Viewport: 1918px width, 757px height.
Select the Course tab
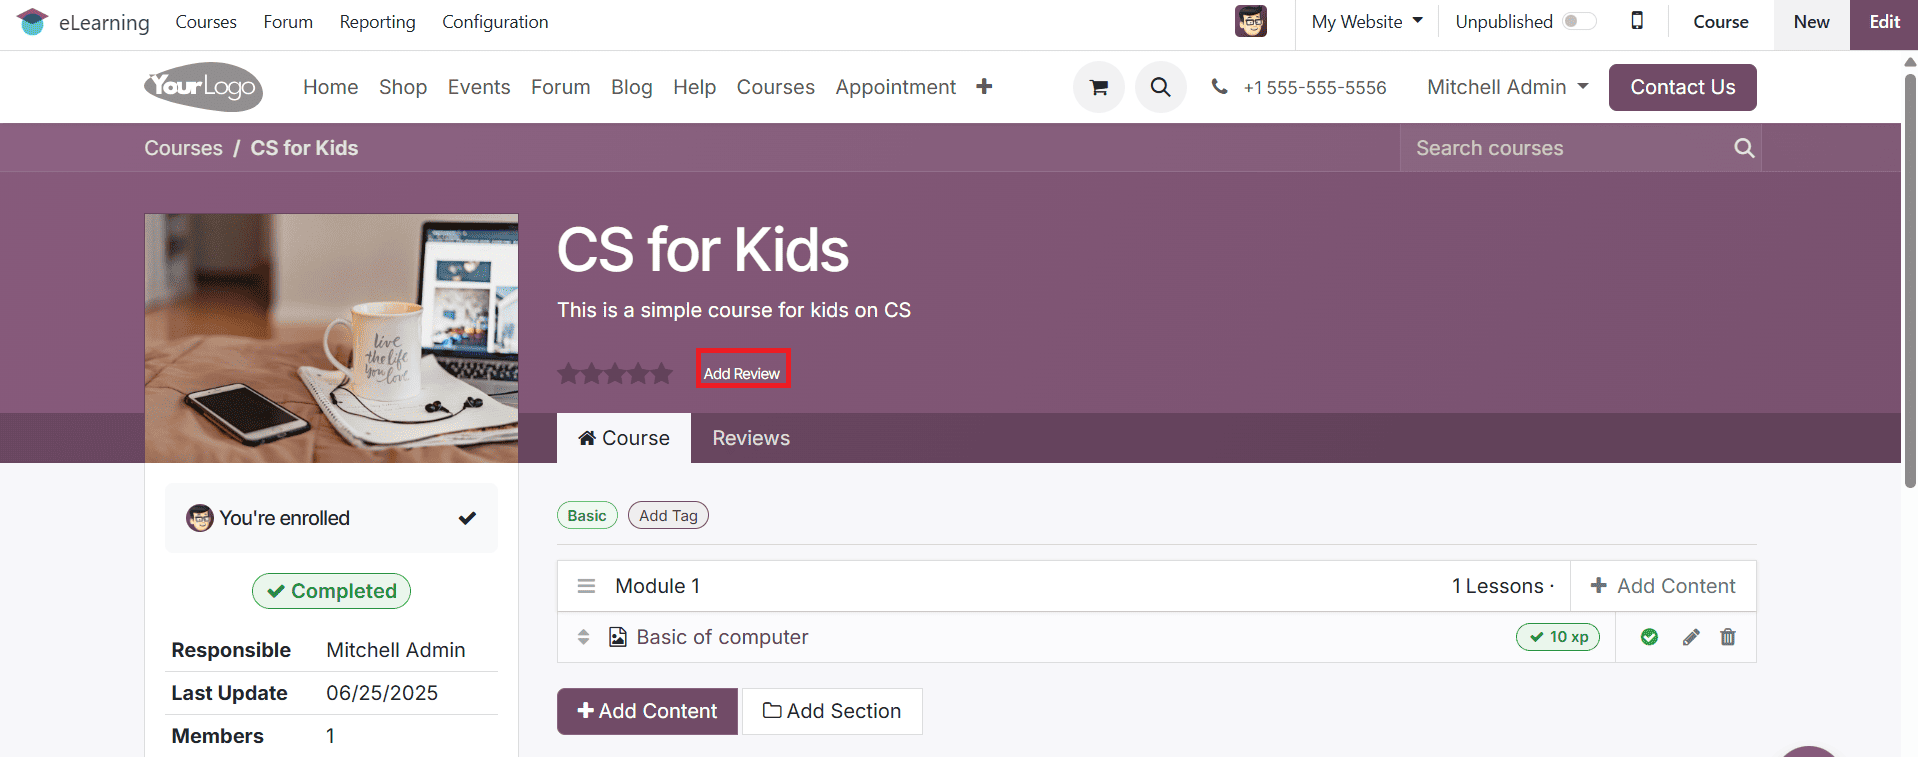pos(624,438)
